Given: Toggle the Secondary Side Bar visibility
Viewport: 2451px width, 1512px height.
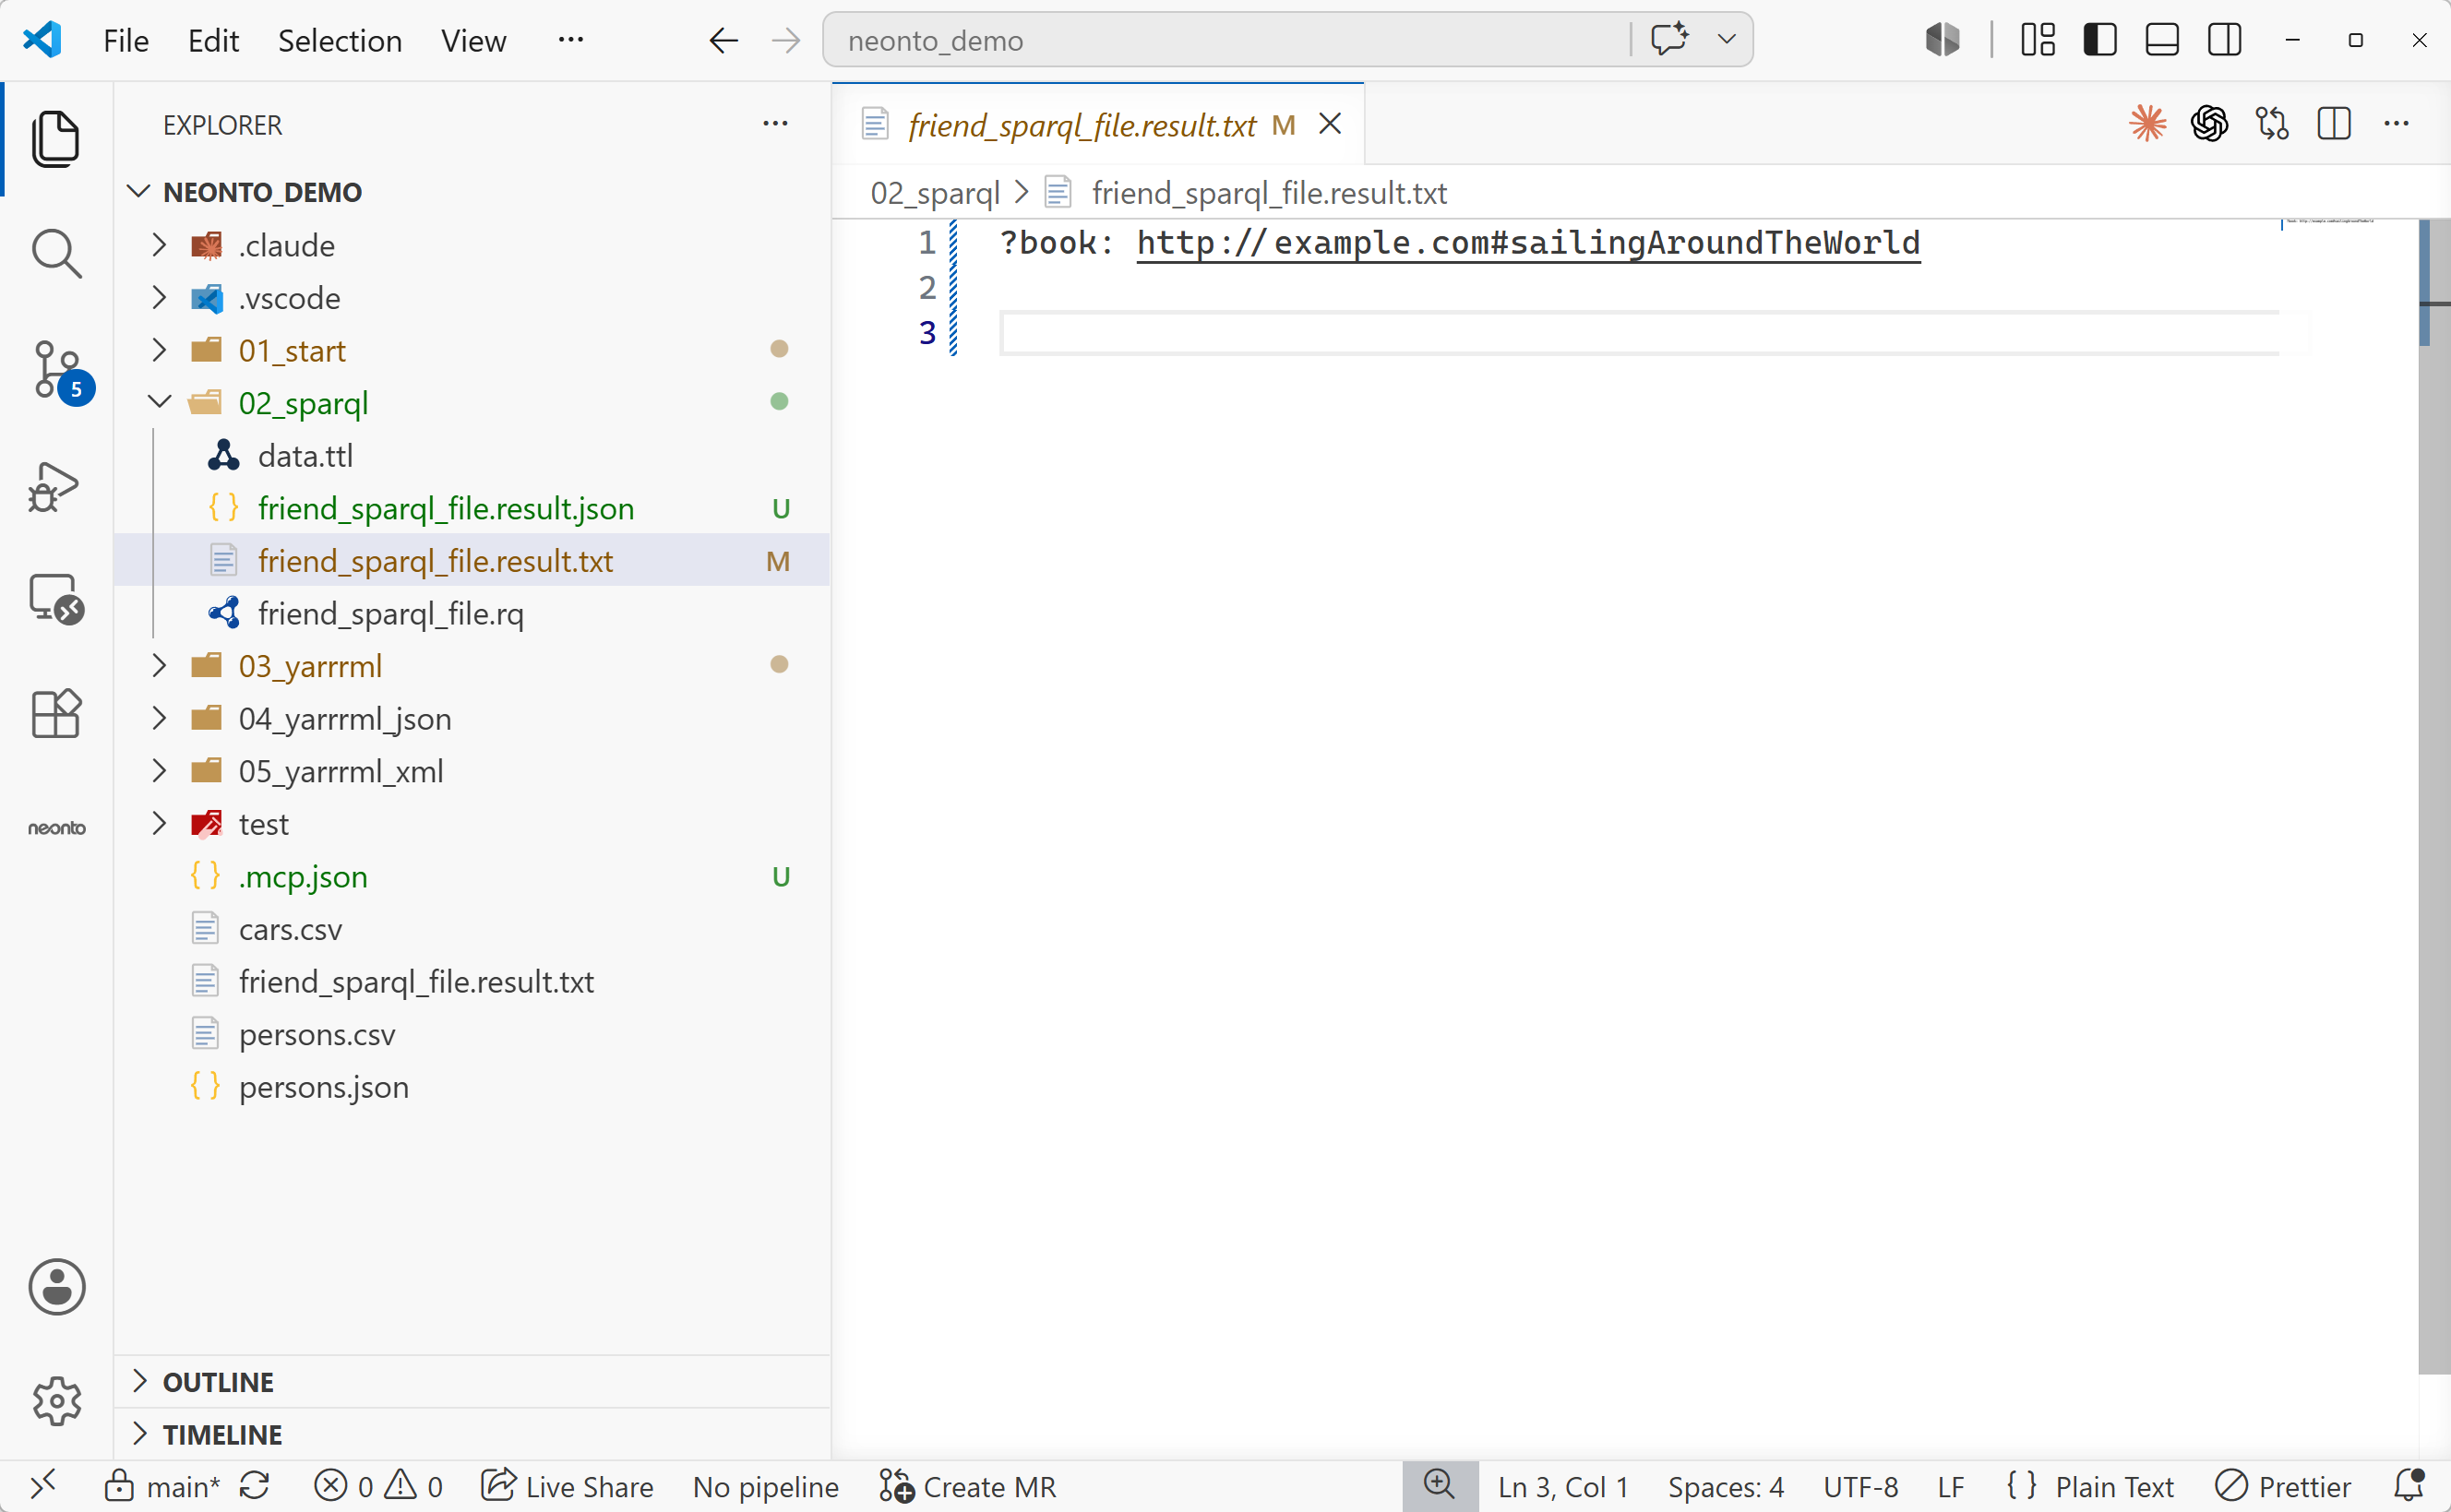Looking at the screenshot, I should pyautogui.click(x=2224, y=40).
